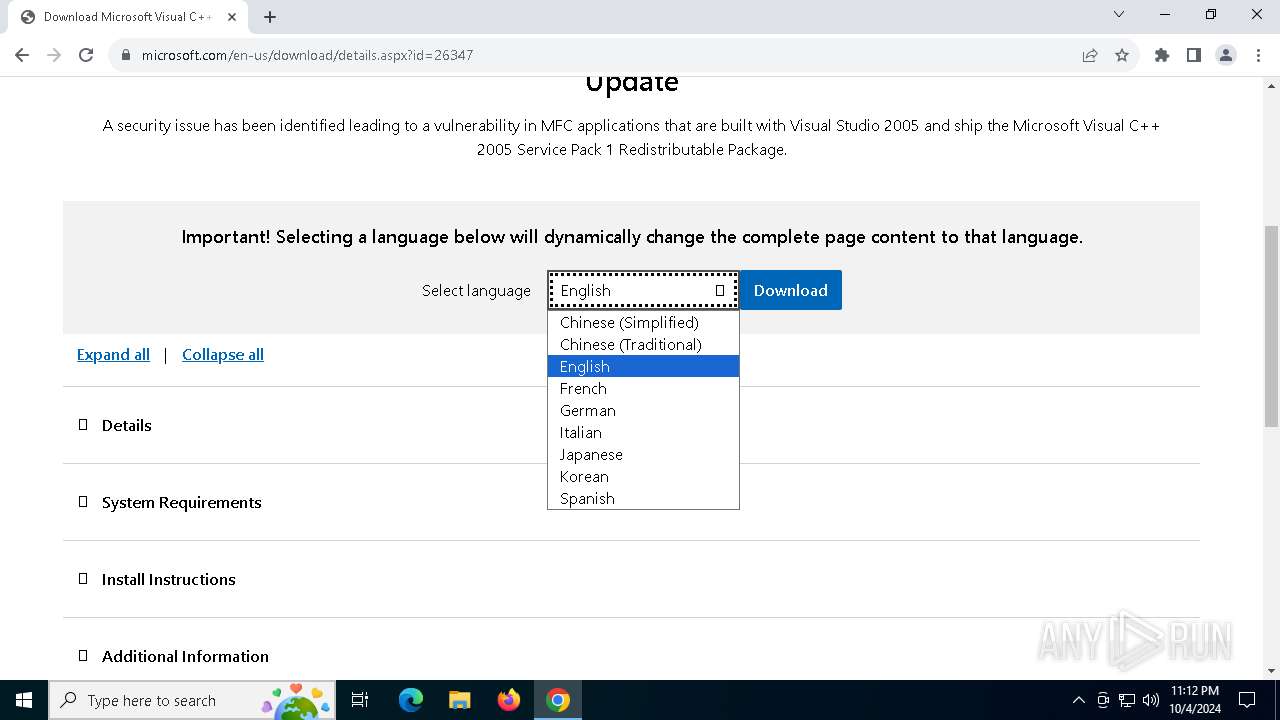Choose Chinese (Simplified) from the list
The height and width of the screenshot is (720, 1280).
pos(643,322)
